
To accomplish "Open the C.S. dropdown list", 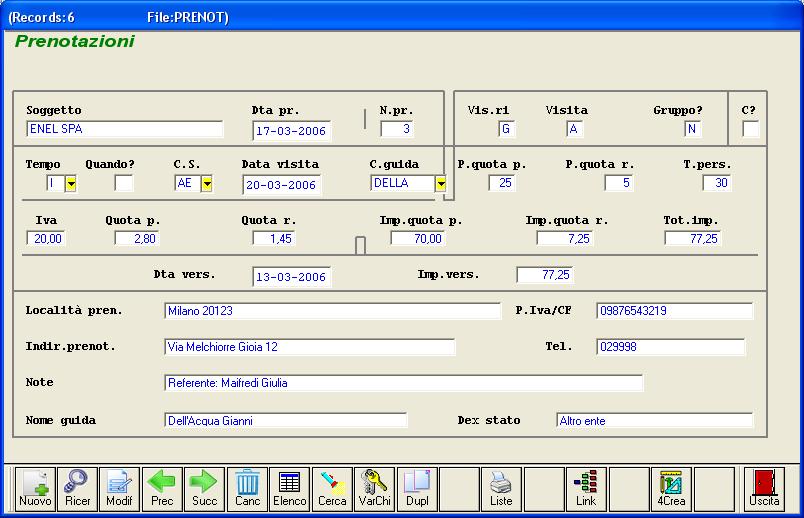I will point(207,184).
